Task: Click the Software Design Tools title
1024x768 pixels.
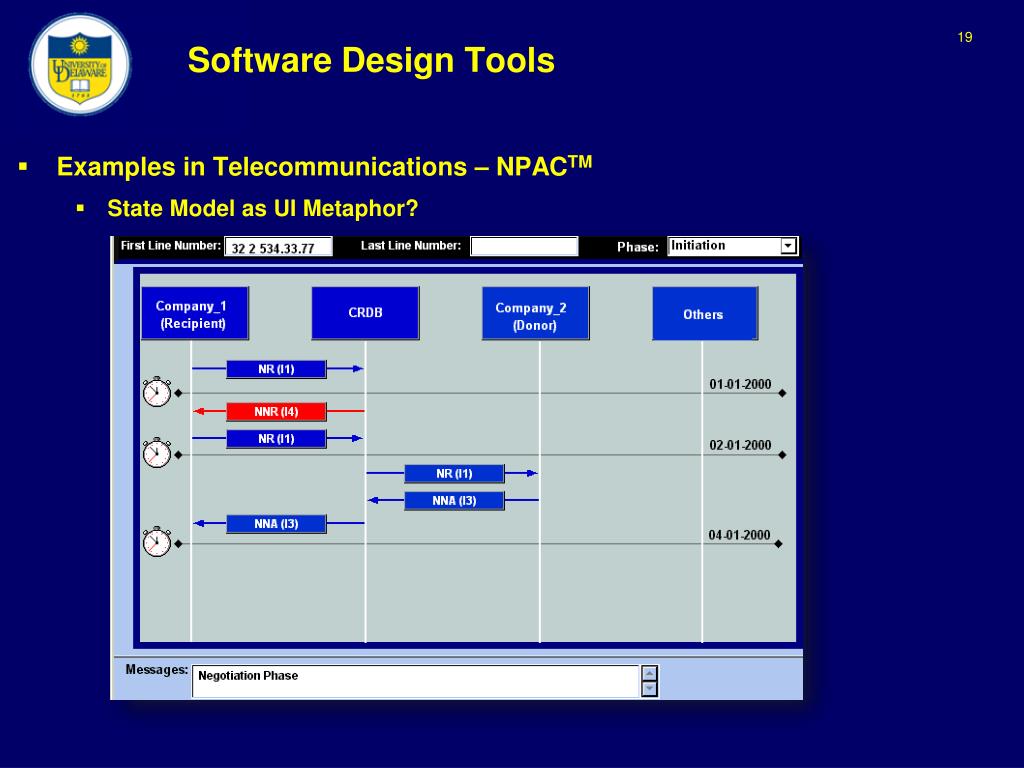Action: point(371,60)
